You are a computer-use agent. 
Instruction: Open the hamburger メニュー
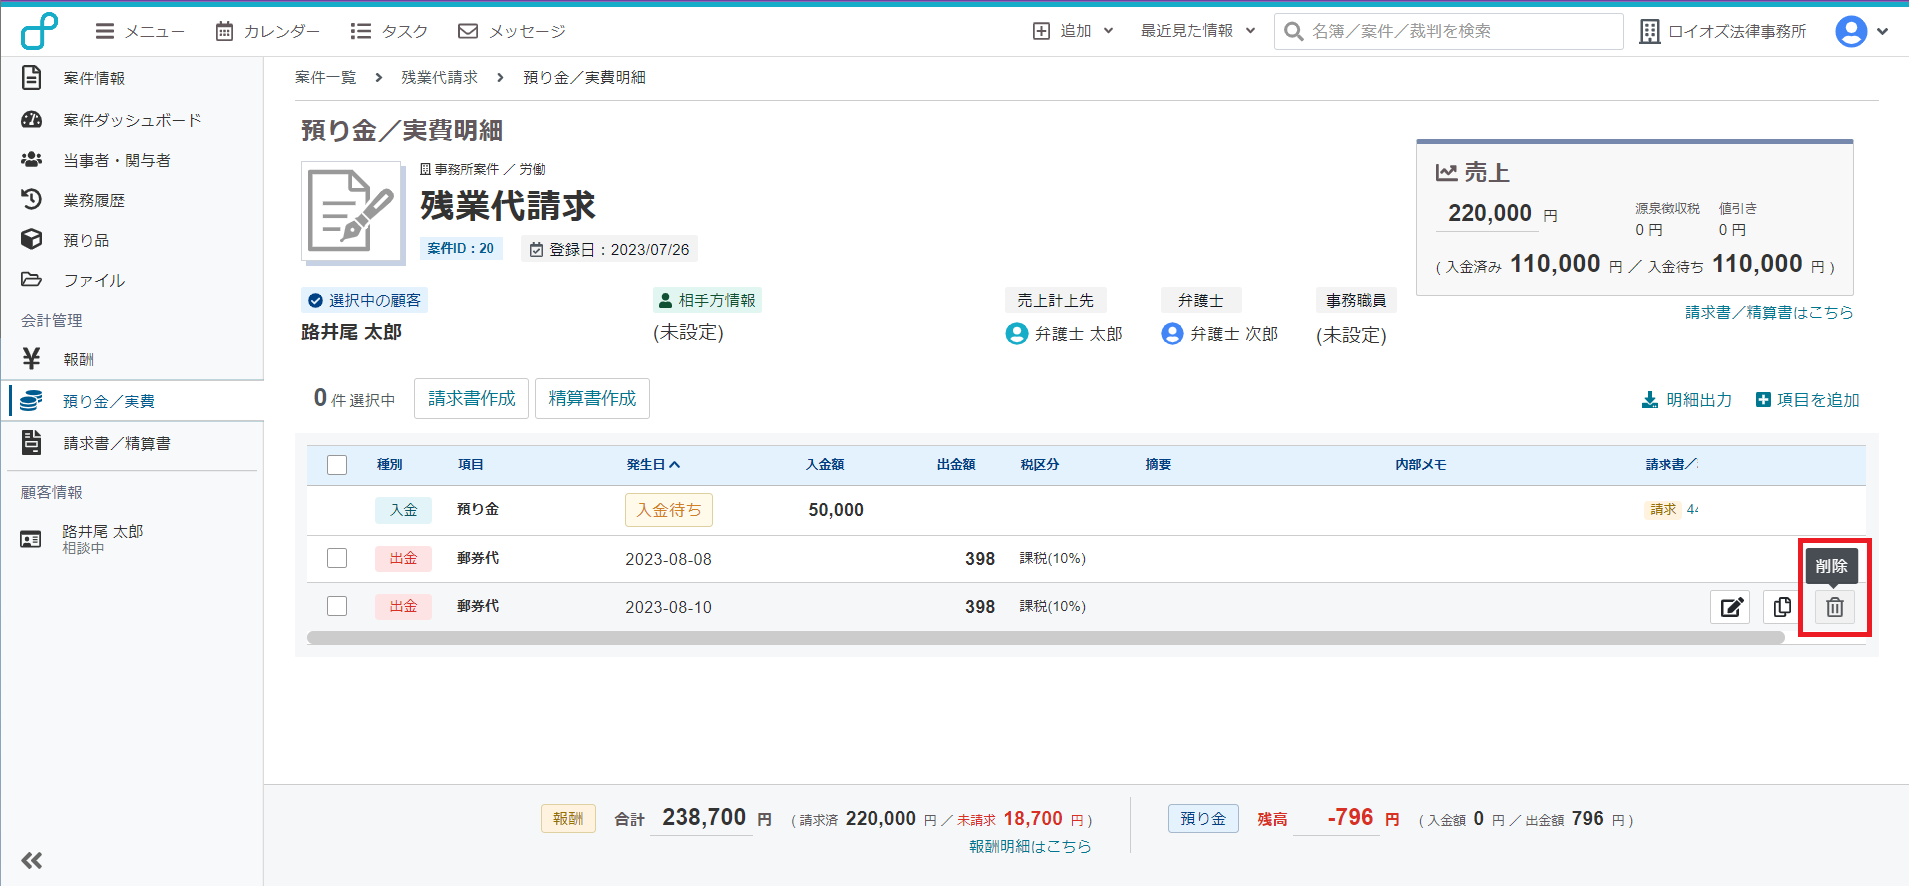tap(139, 31)
